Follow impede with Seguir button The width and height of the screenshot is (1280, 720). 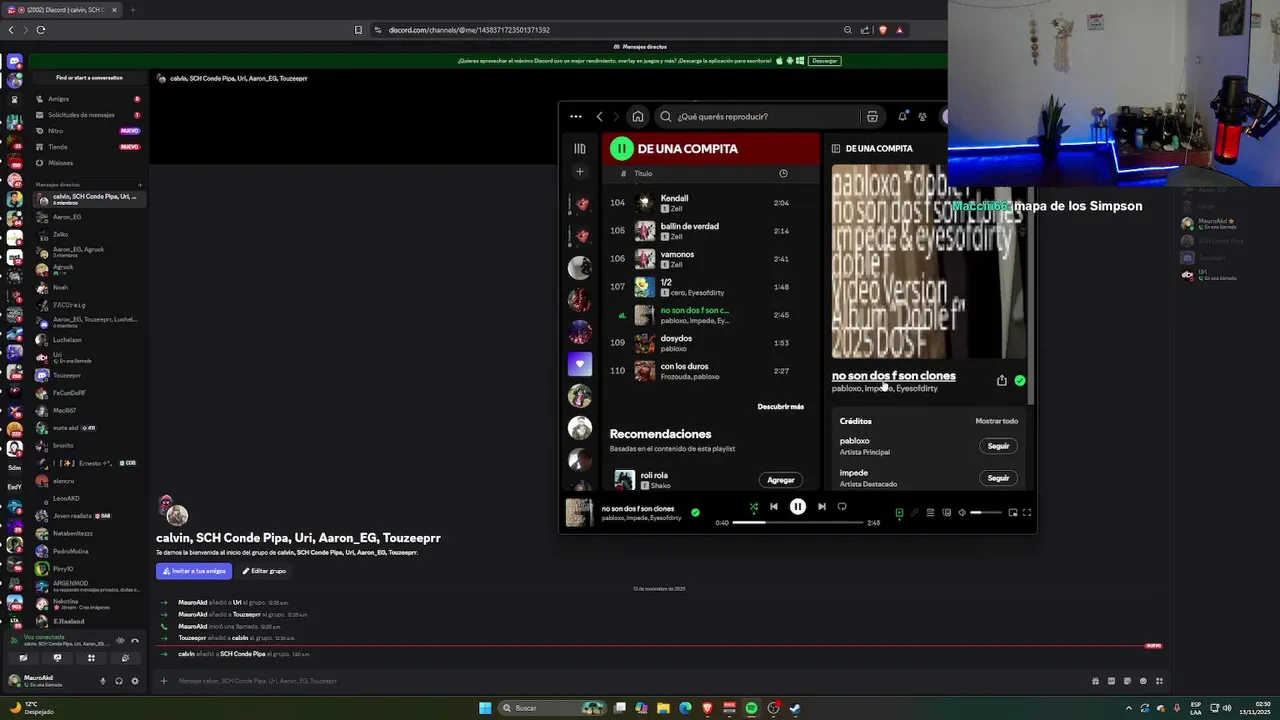click(998, 478)
